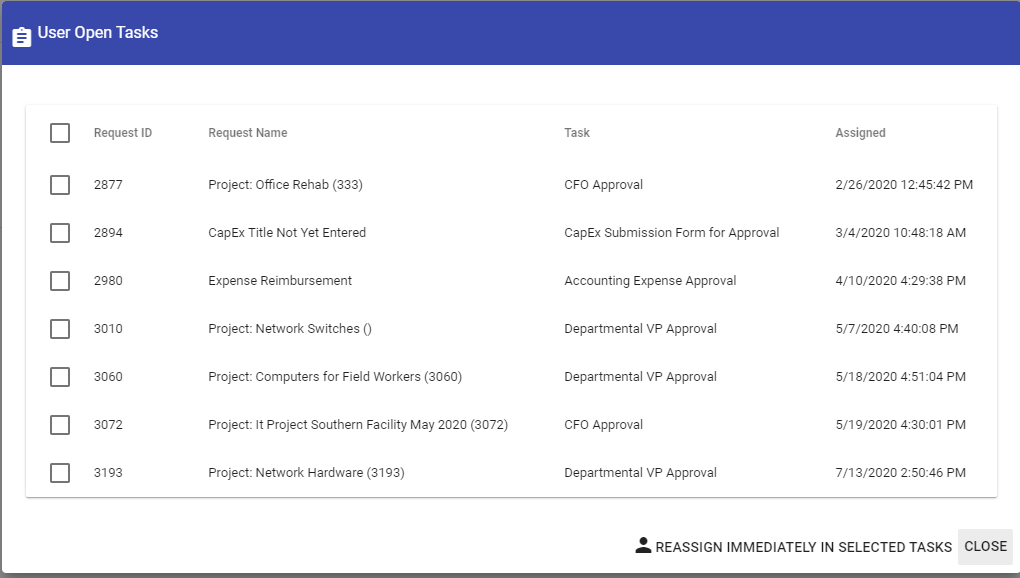This screenshot has width=1020, height=578.
Task: Check the box for request 3072
Action: click(x=60, y=425)
